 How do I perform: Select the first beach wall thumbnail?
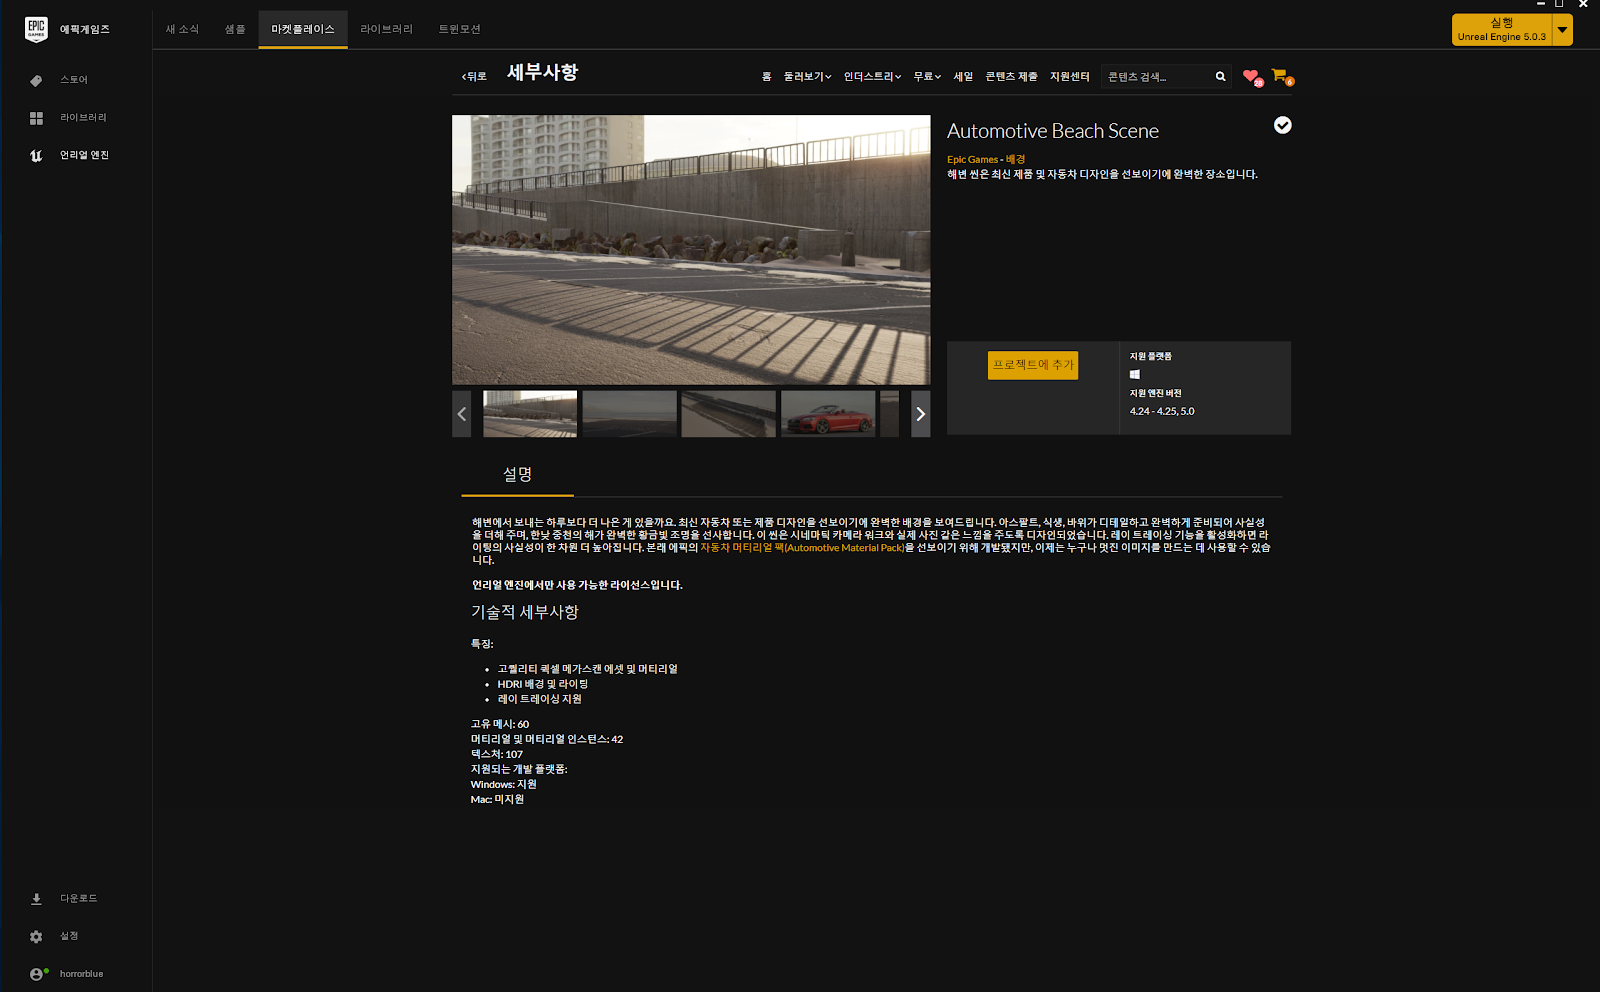(x=530, y=414)
